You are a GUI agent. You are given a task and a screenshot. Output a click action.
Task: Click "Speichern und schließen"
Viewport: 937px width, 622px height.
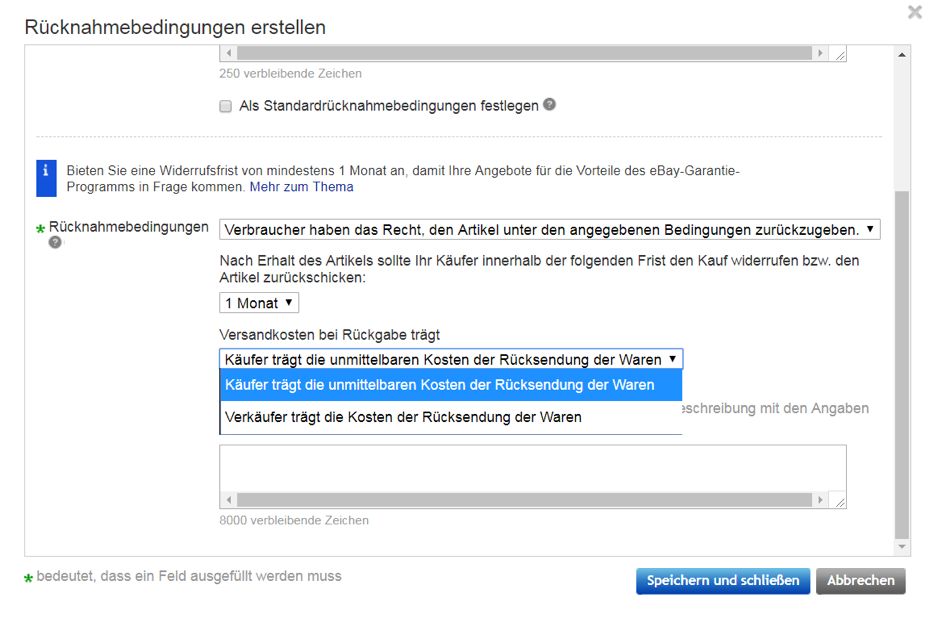(721, 581)
